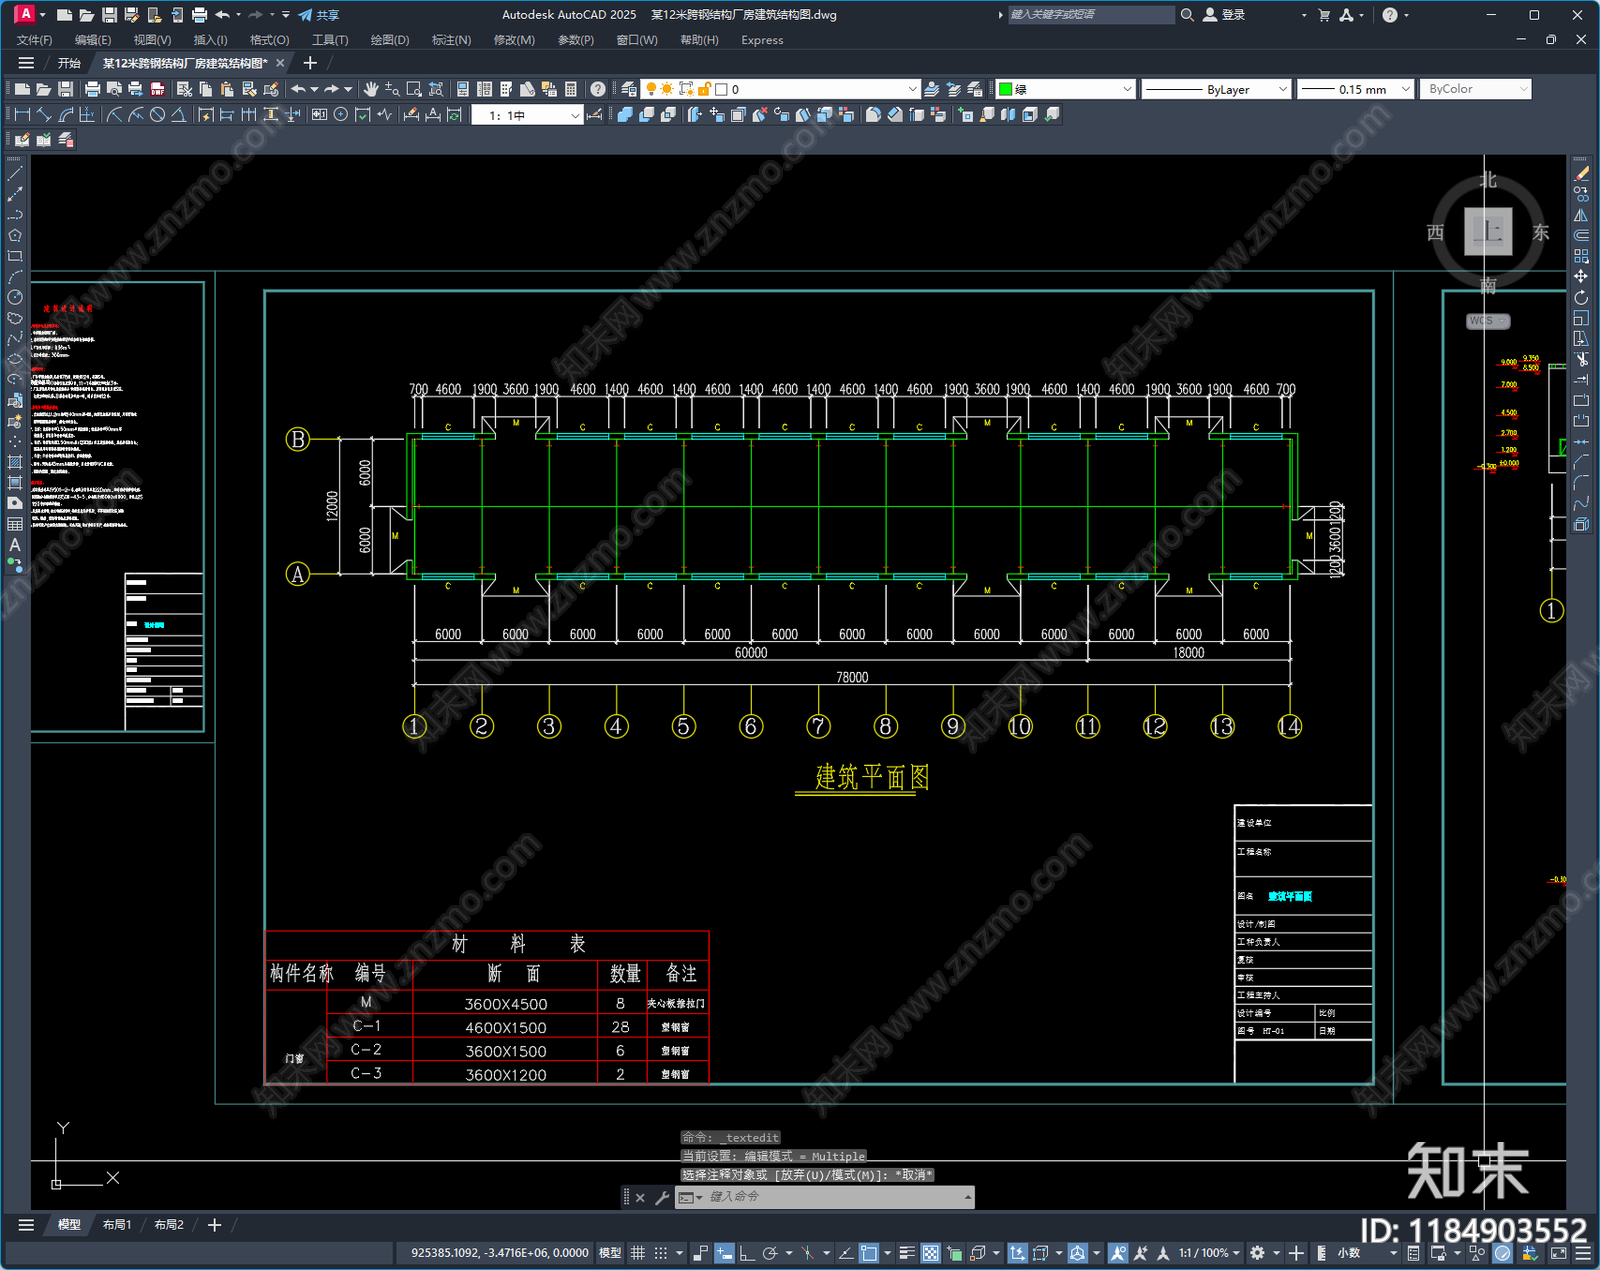Select the Diameter dimension tool
Image resolution: width=1600 pixels, height=1270 pixels.
point(157,115)
